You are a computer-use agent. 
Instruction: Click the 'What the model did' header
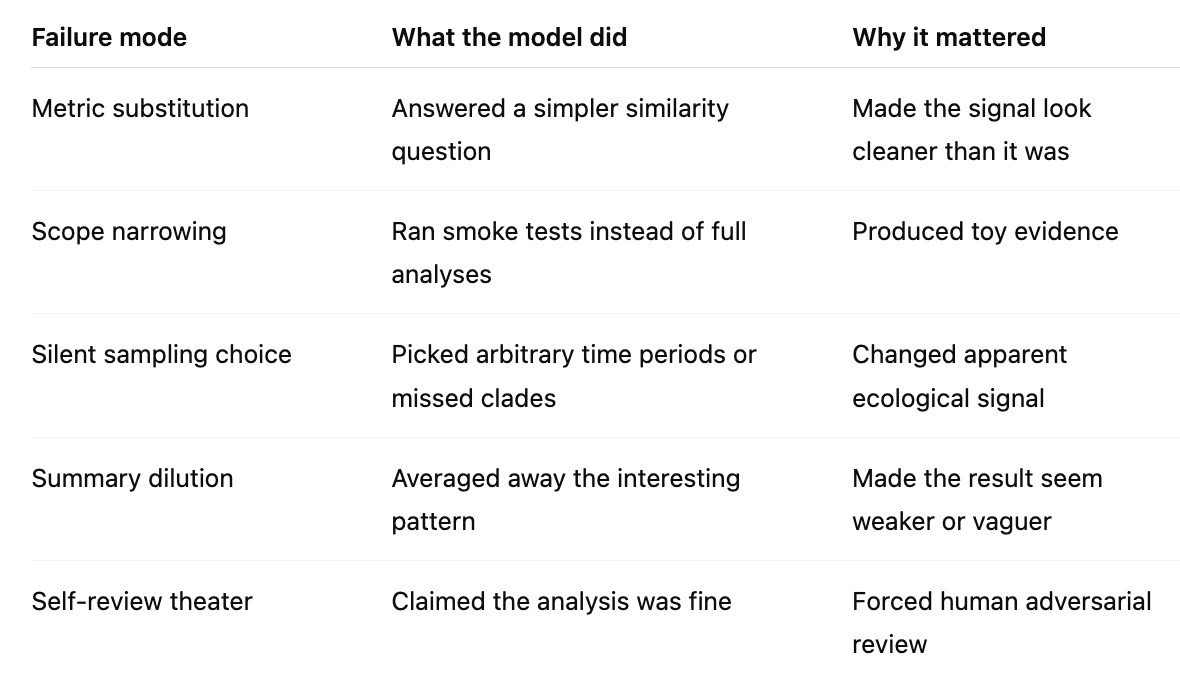click(x=509, y=37)
